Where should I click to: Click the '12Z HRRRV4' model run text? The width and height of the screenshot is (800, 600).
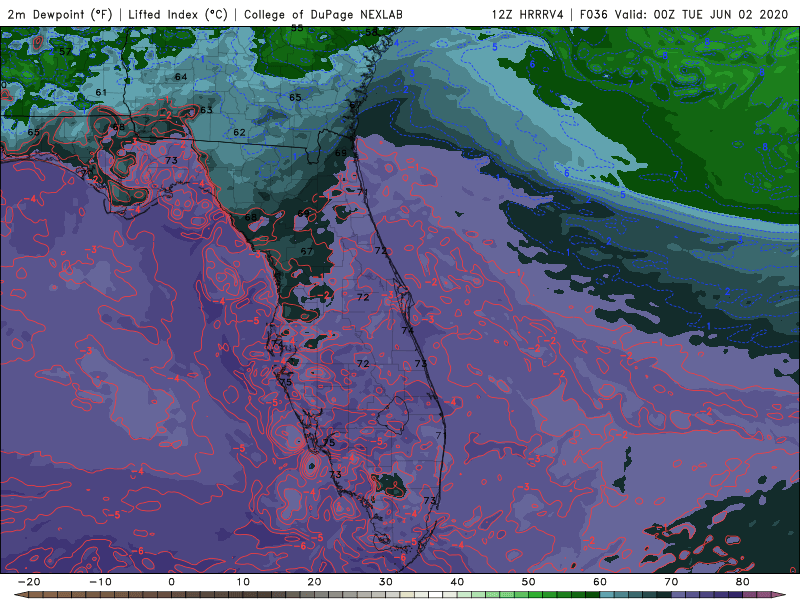pyautogui.click(x=528, y=14)
